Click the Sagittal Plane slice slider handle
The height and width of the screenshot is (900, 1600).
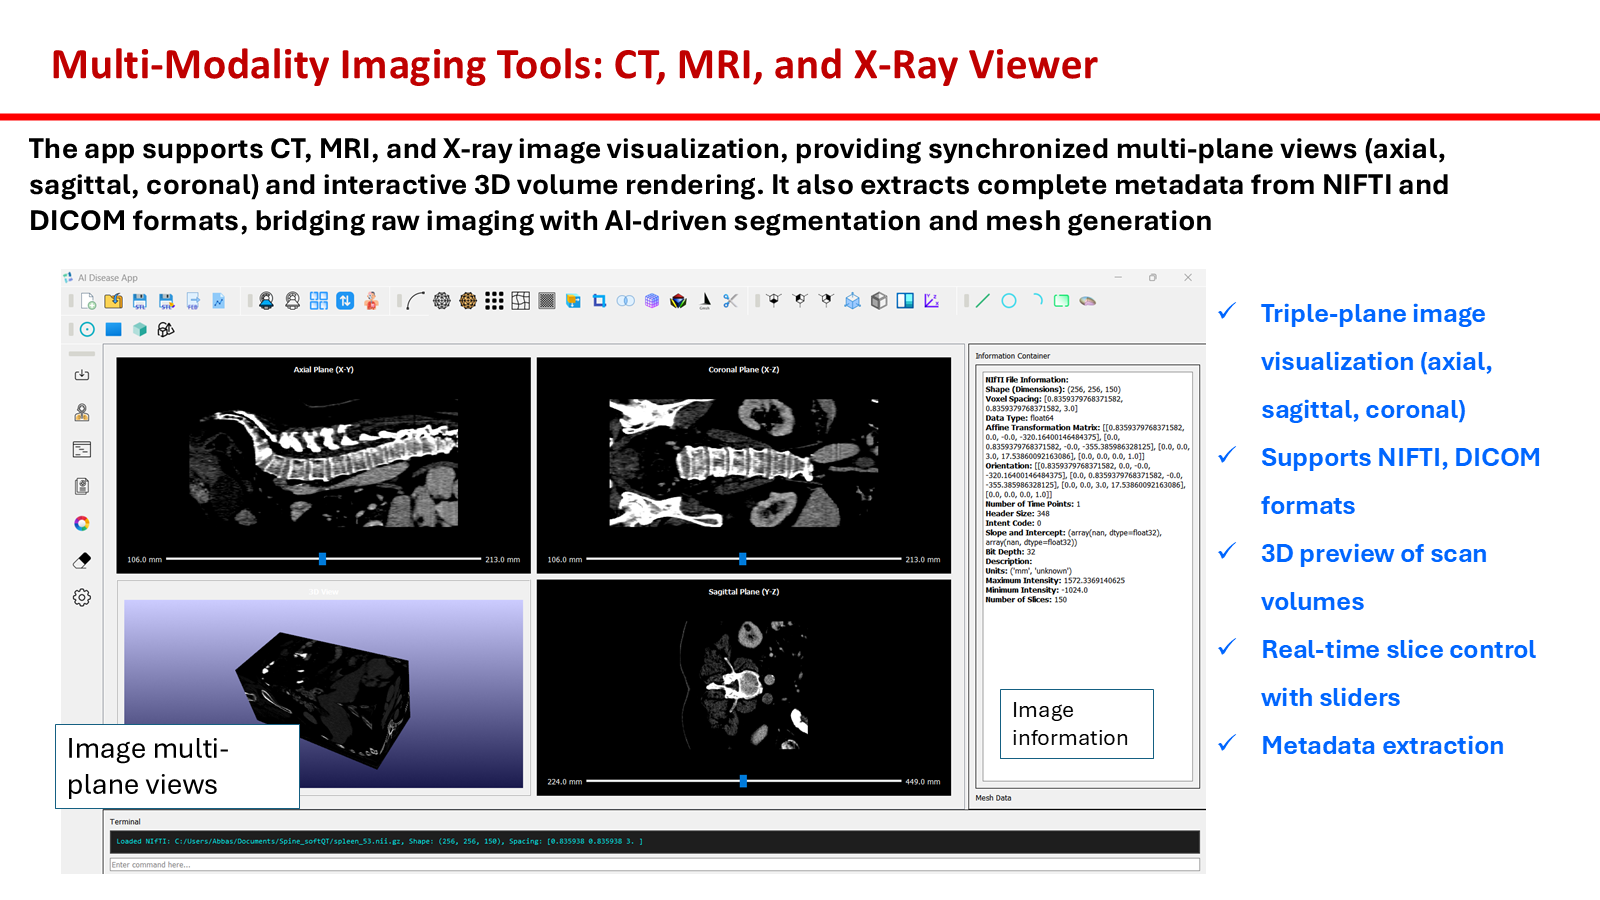[x=743, y=781]
